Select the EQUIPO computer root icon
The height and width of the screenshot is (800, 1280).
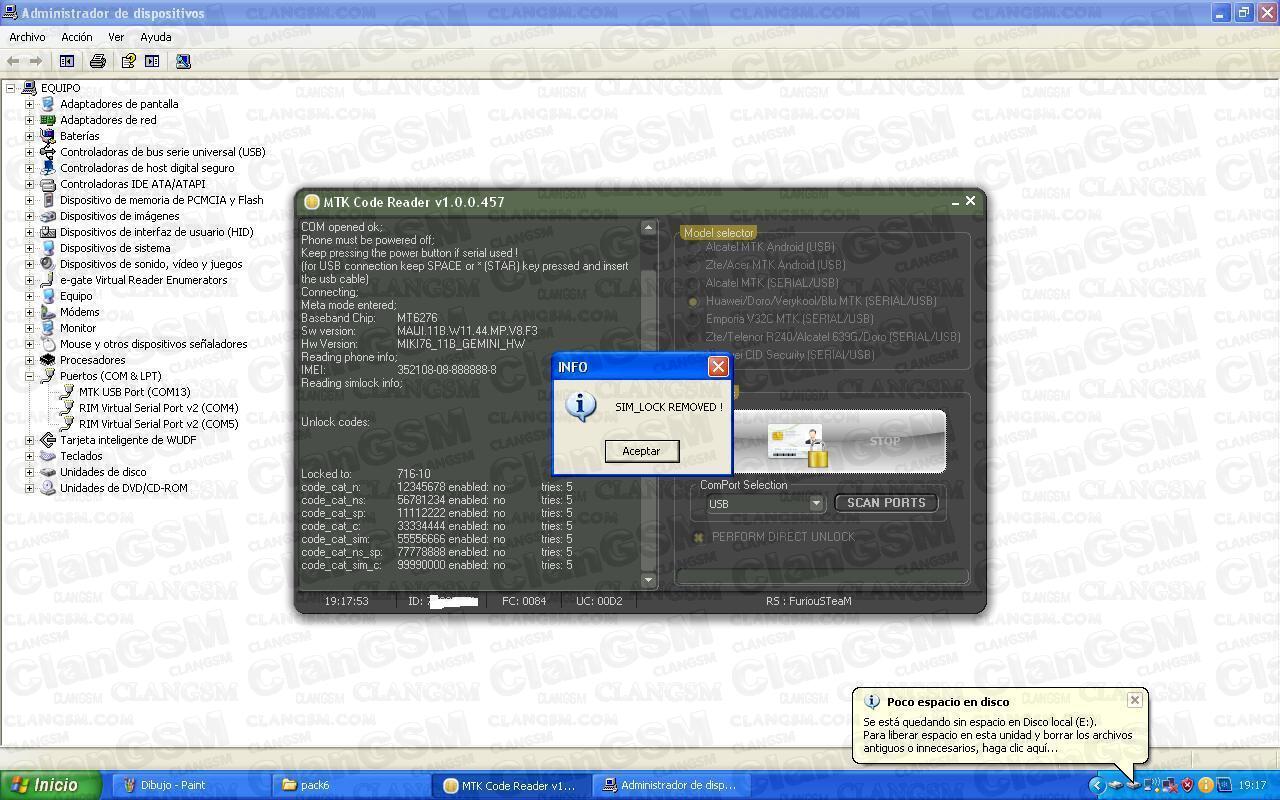pyautogui.click(x=29, y=88)
